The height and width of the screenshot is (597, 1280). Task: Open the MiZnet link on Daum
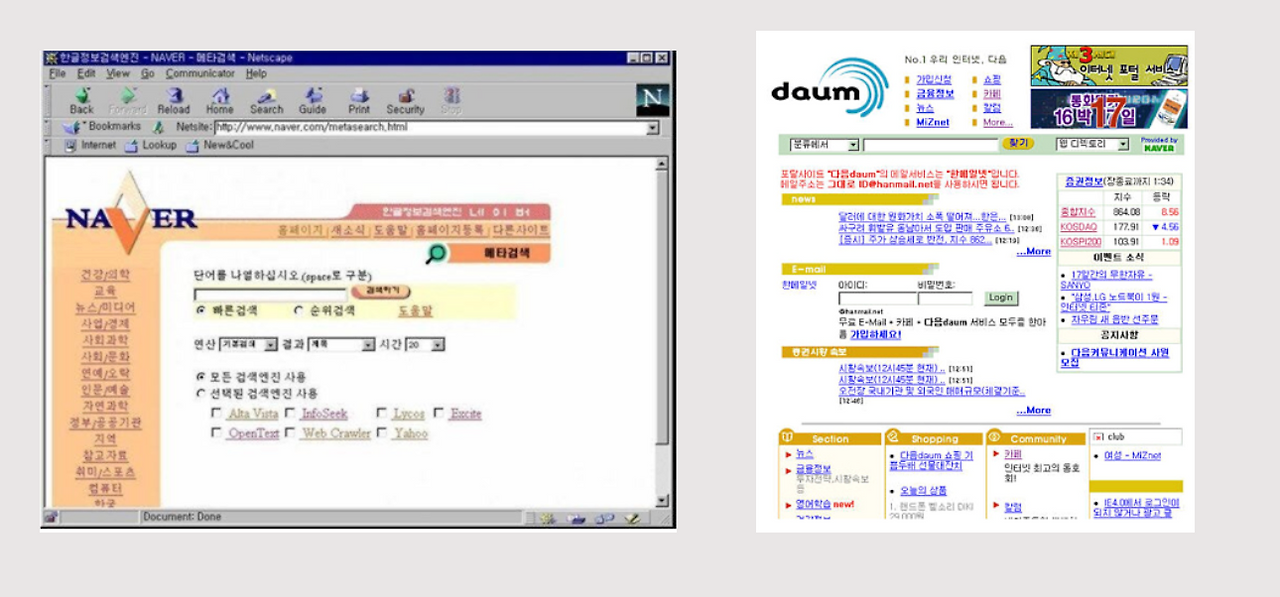point(932,122)
